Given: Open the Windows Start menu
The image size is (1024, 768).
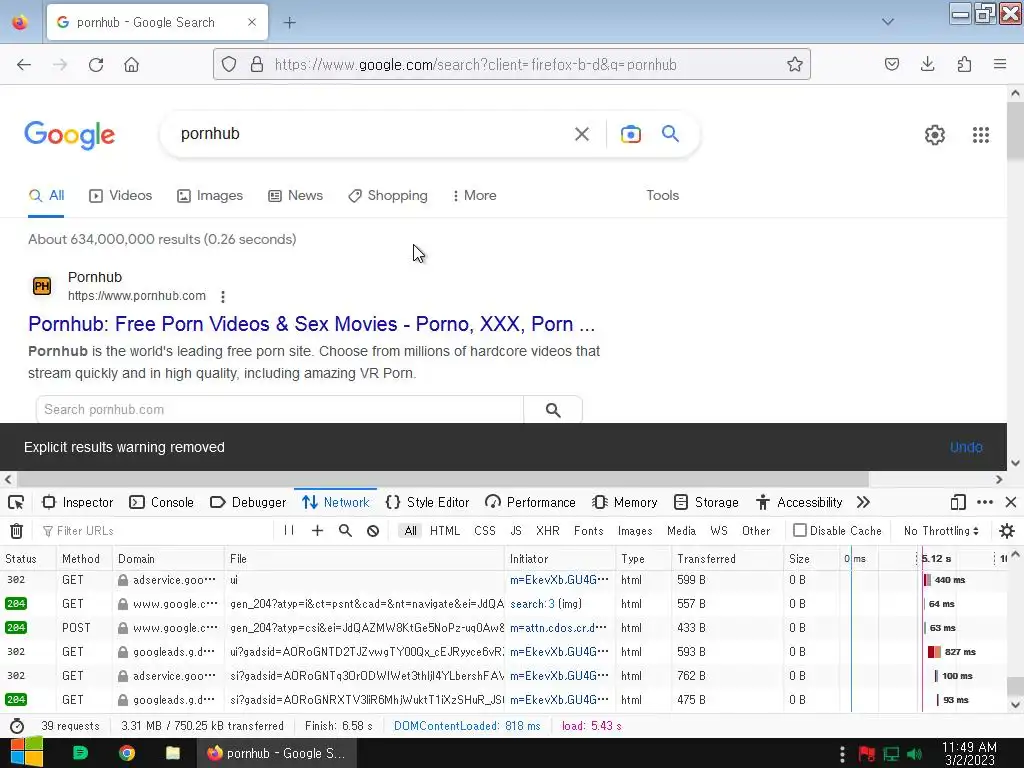Looking at the screenshot, I should (26, 753).
